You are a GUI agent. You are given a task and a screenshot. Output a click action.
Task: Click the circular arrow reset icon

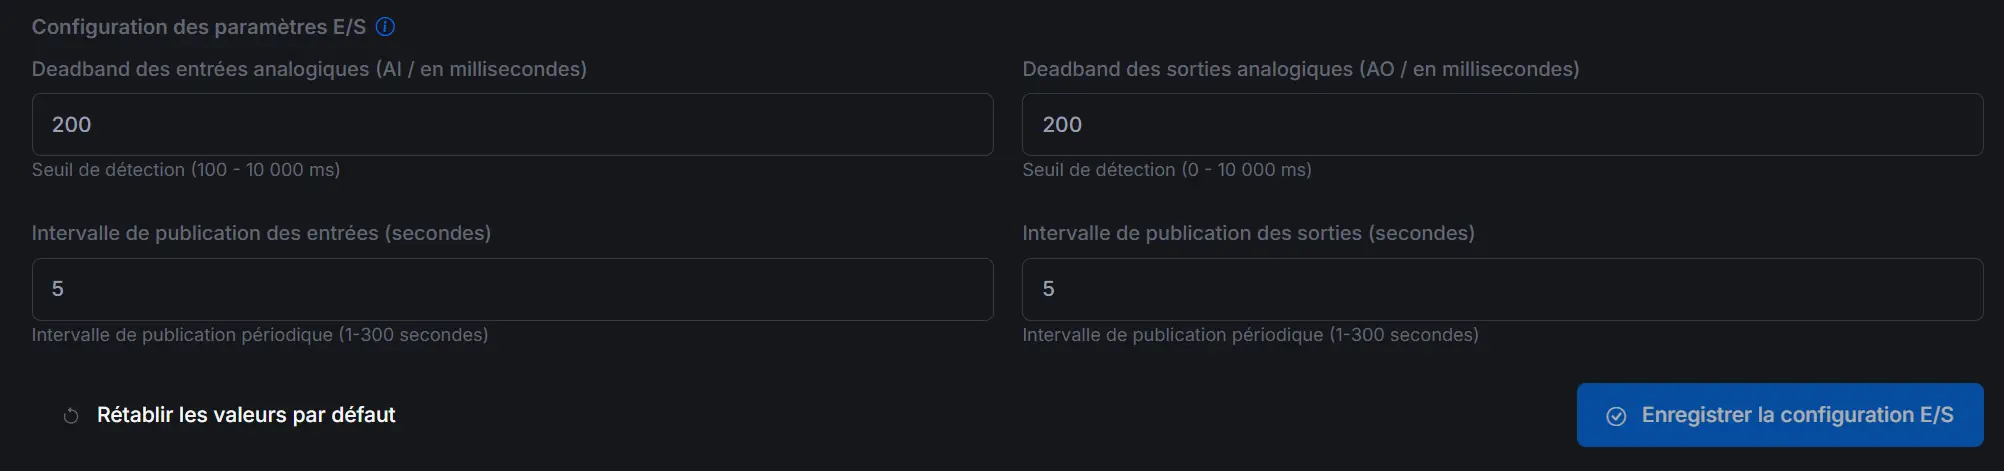click(71, 416)
